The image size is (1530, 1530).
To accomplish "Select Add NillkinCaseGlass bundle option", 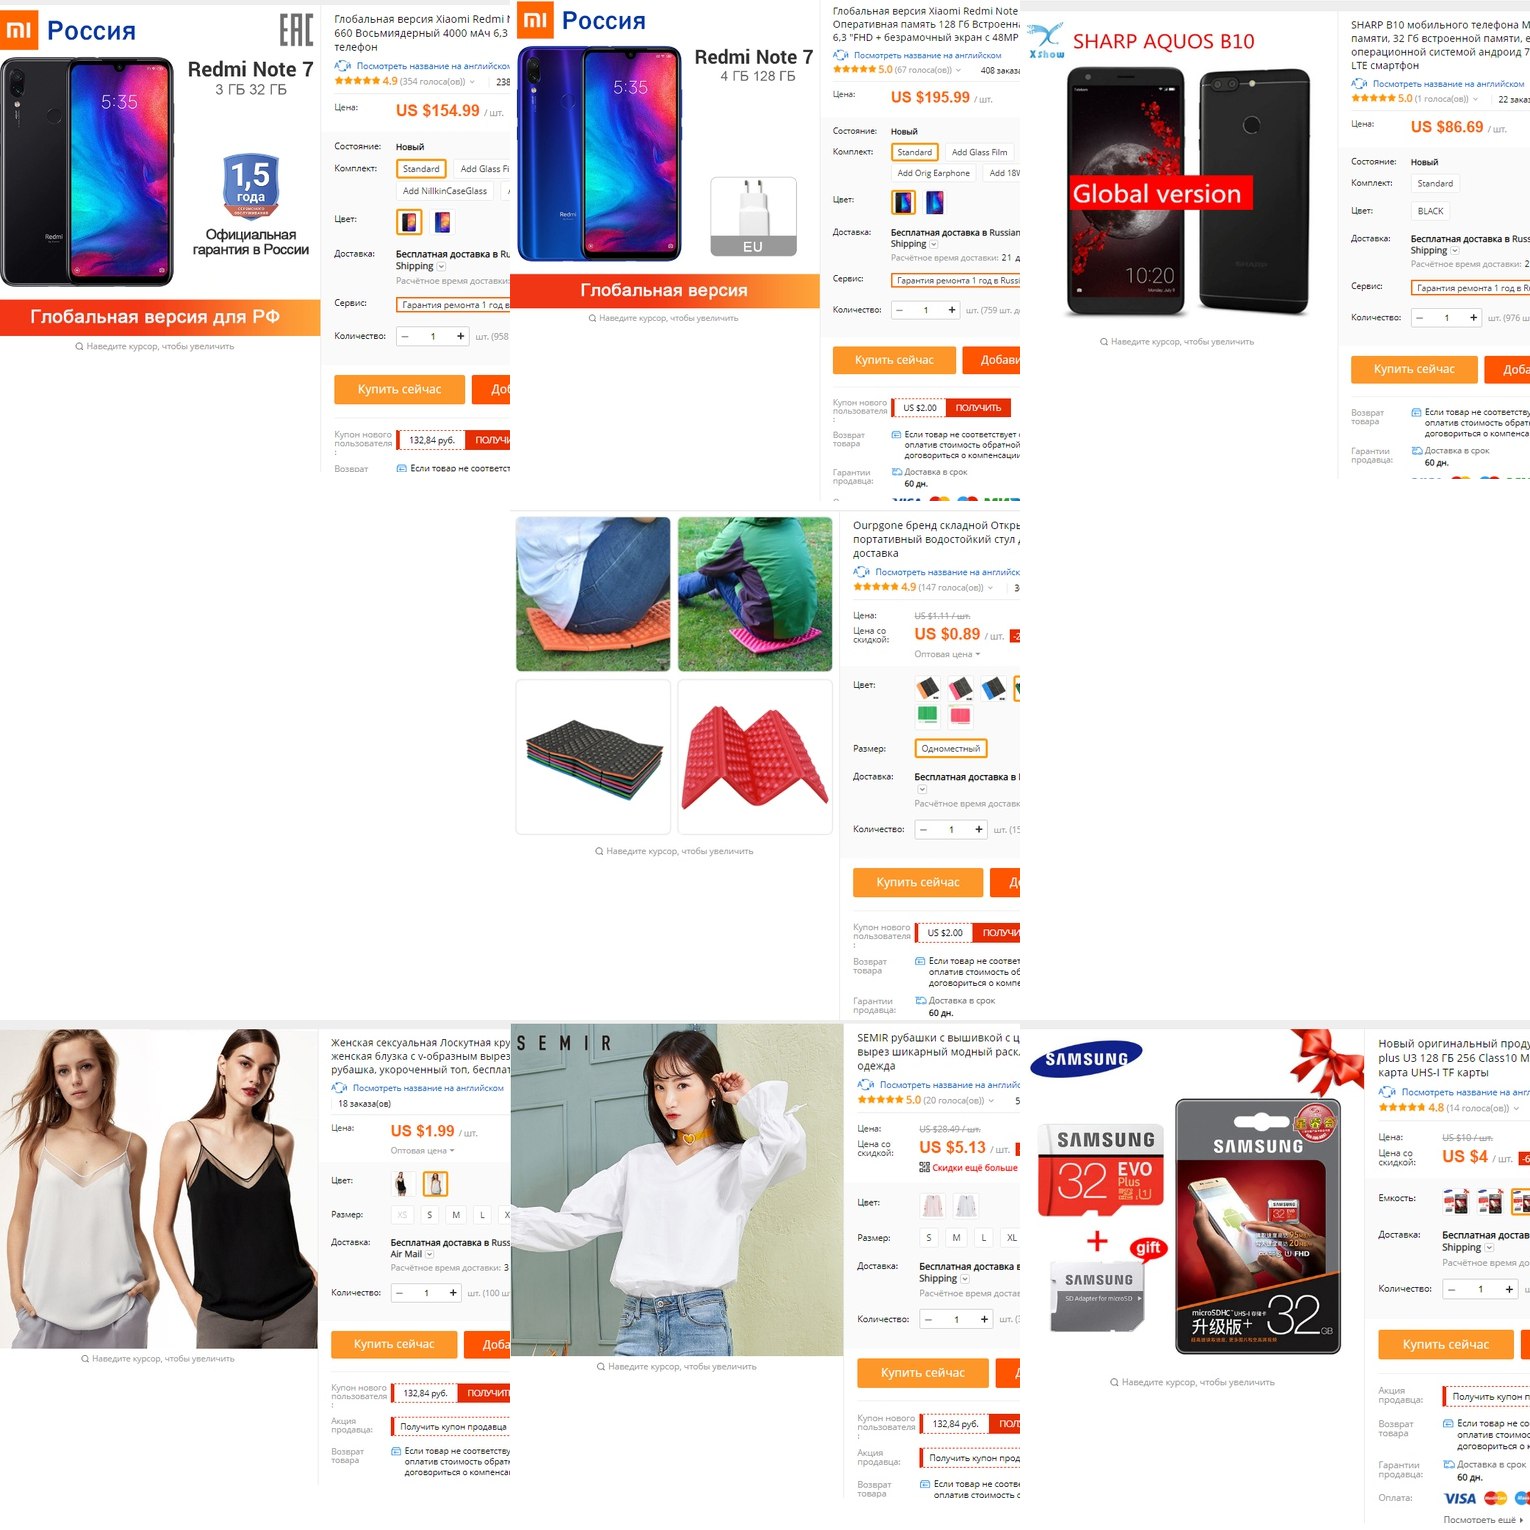I will tap(445, 191).
